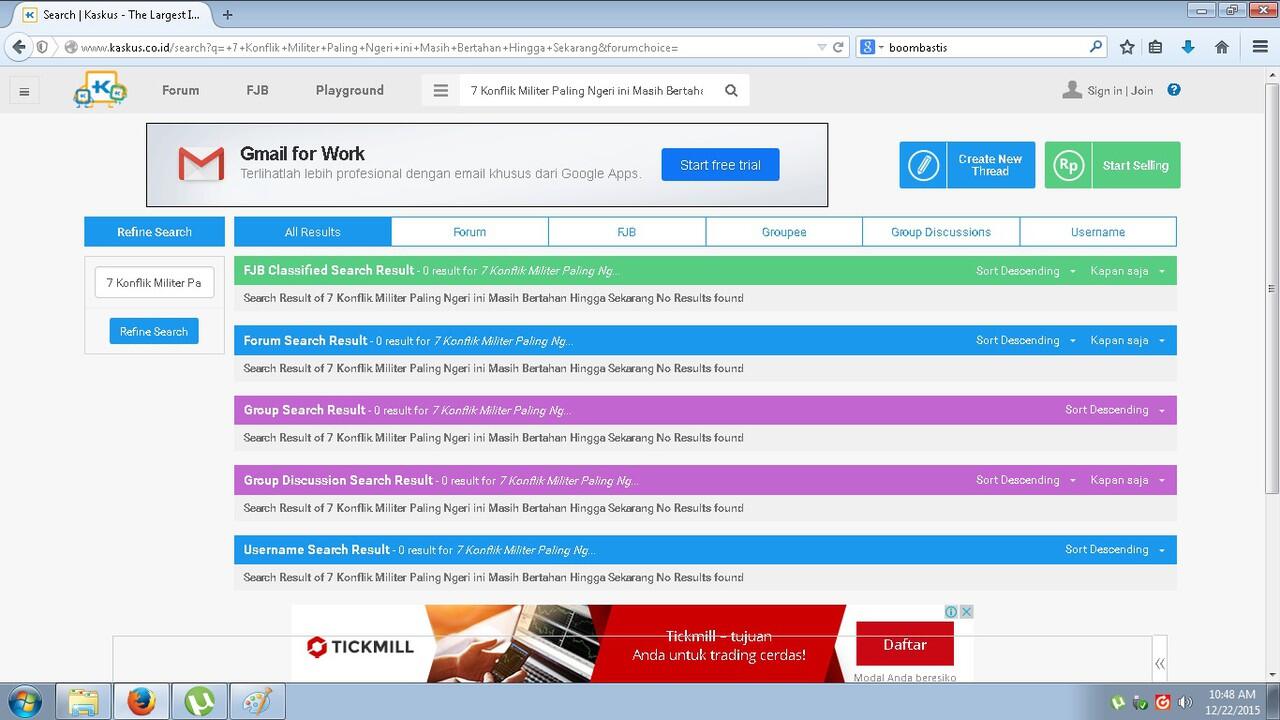Open a new Firefox tab with plus
Viewport: 1280px width, 720px height.
(228, 15)
